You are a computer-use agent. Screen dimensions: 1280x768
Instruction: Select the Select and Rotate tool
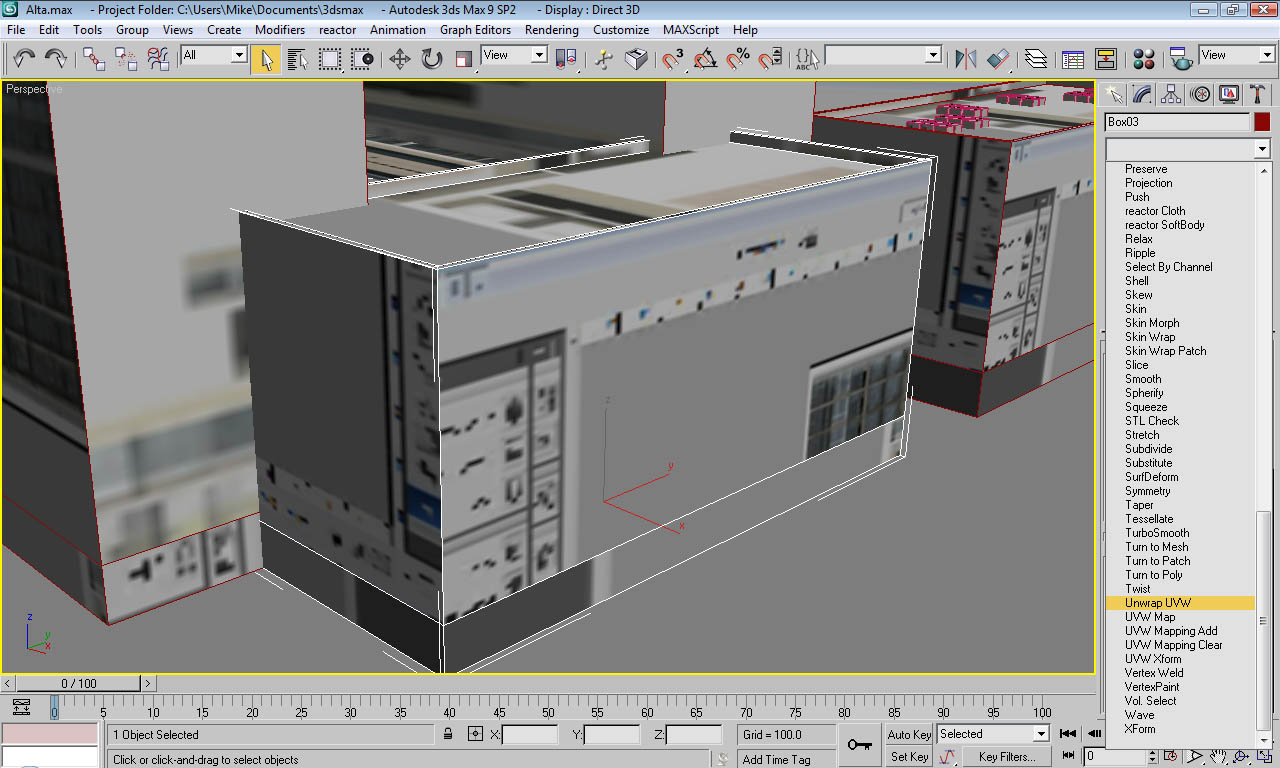click(431, 59)
